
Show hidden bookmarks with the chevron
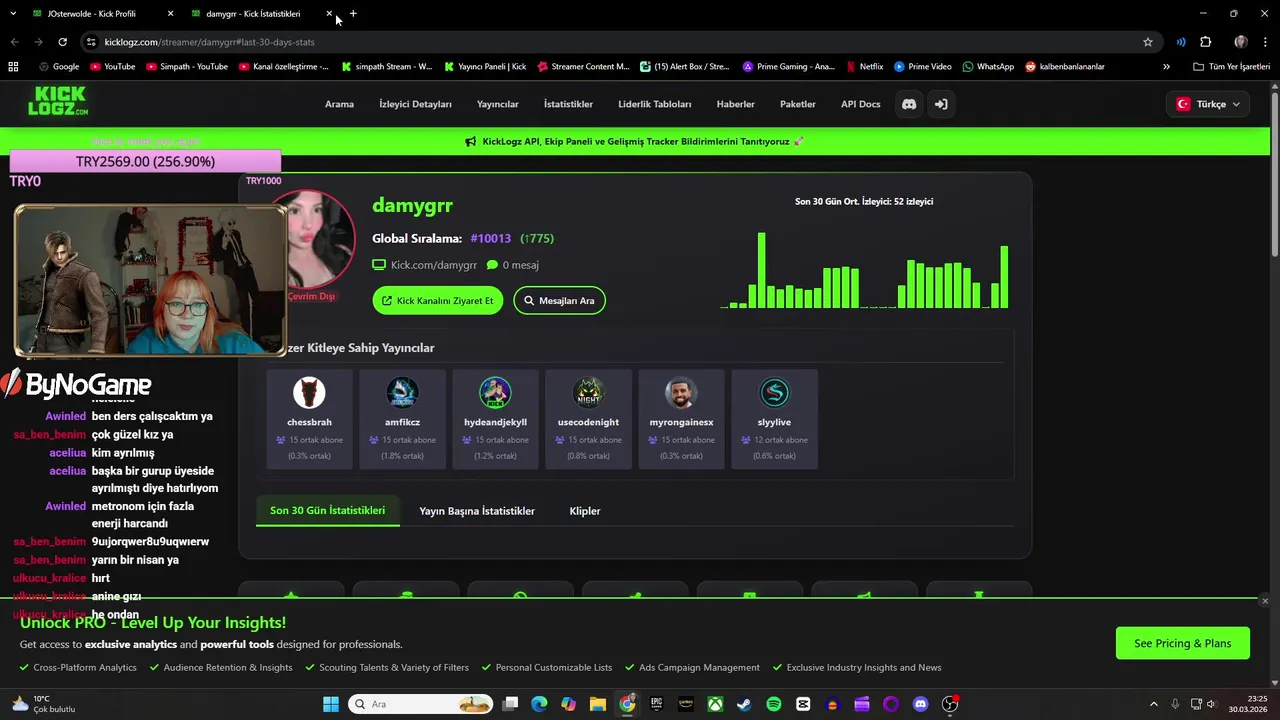[1166, 67]
